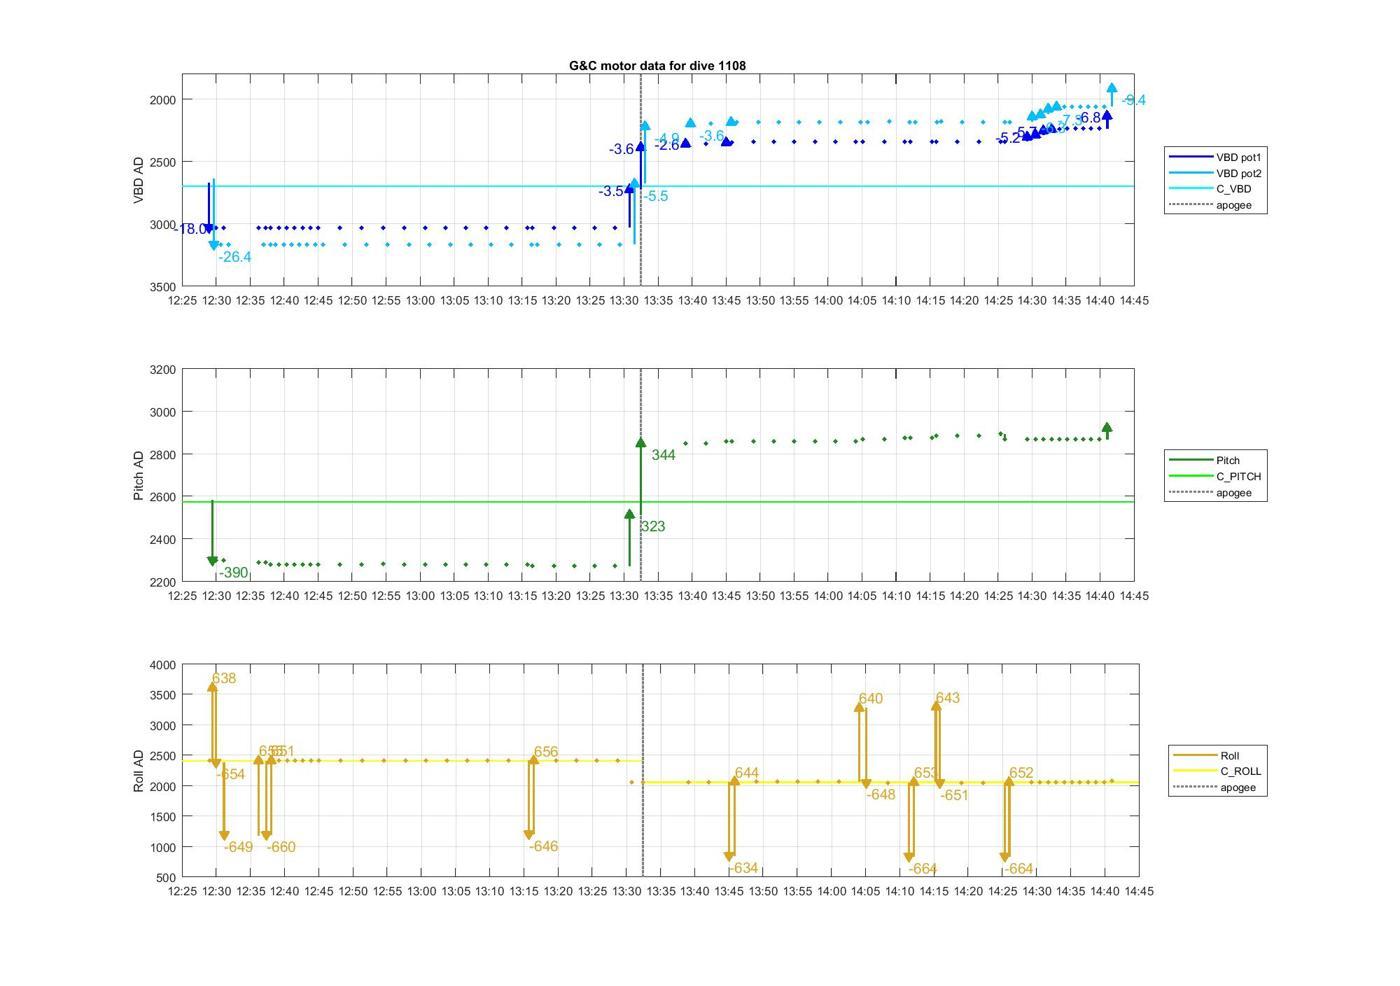Click the "638" roll data label
The width and height of the screenshot is (1400, 986).
click(224, 678)
